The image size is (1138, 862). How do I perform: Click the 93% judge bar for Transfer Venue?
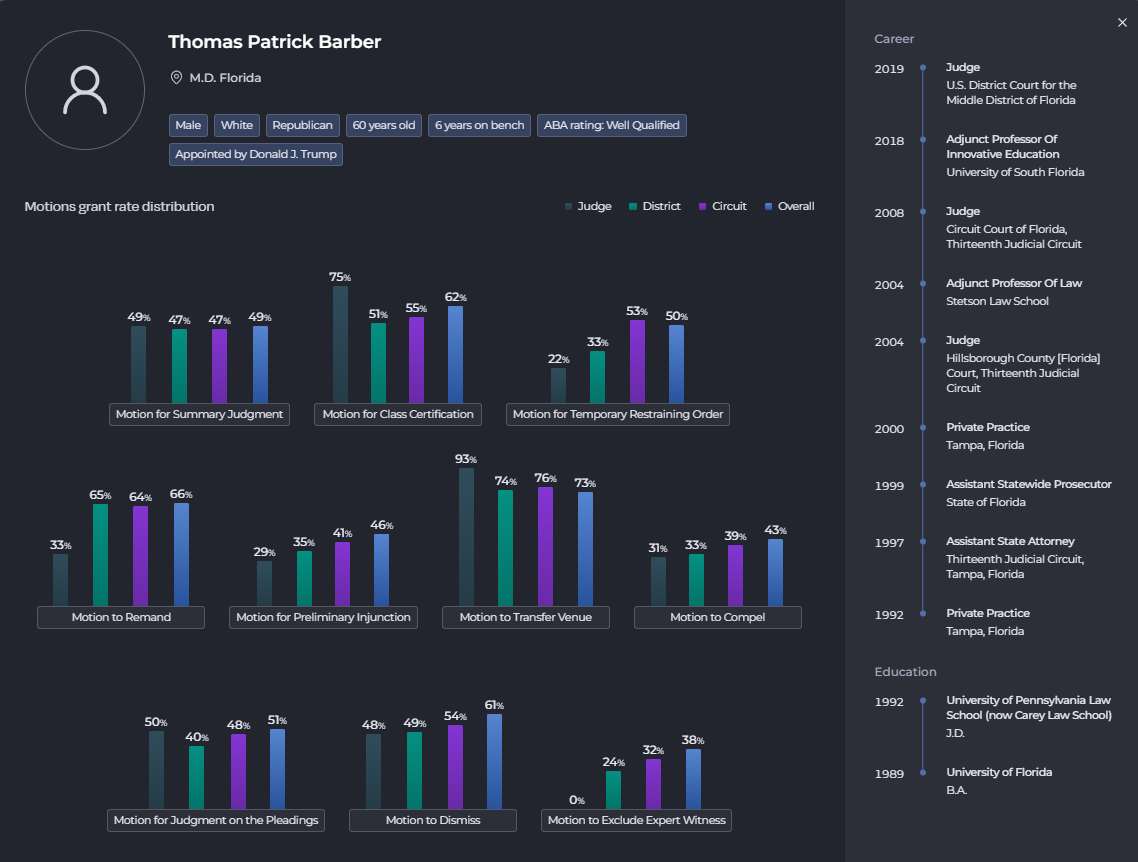tap(466, 536)
